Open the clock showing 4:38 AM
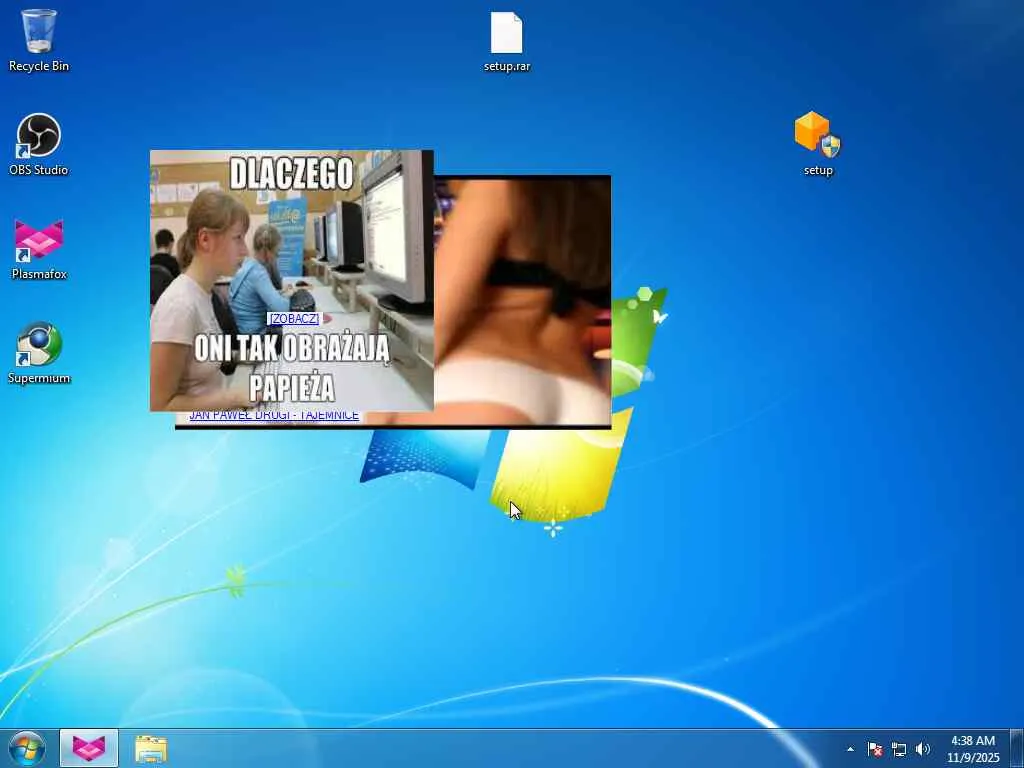This screenshot has width=1024, height=768. click(x=973, y=749)
